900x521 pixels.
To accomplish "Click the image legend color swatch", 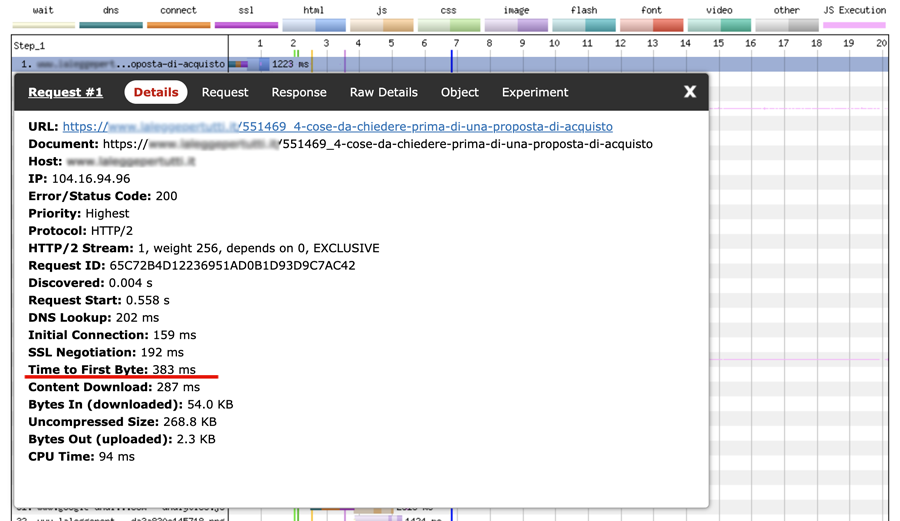I will coord(517,25).
